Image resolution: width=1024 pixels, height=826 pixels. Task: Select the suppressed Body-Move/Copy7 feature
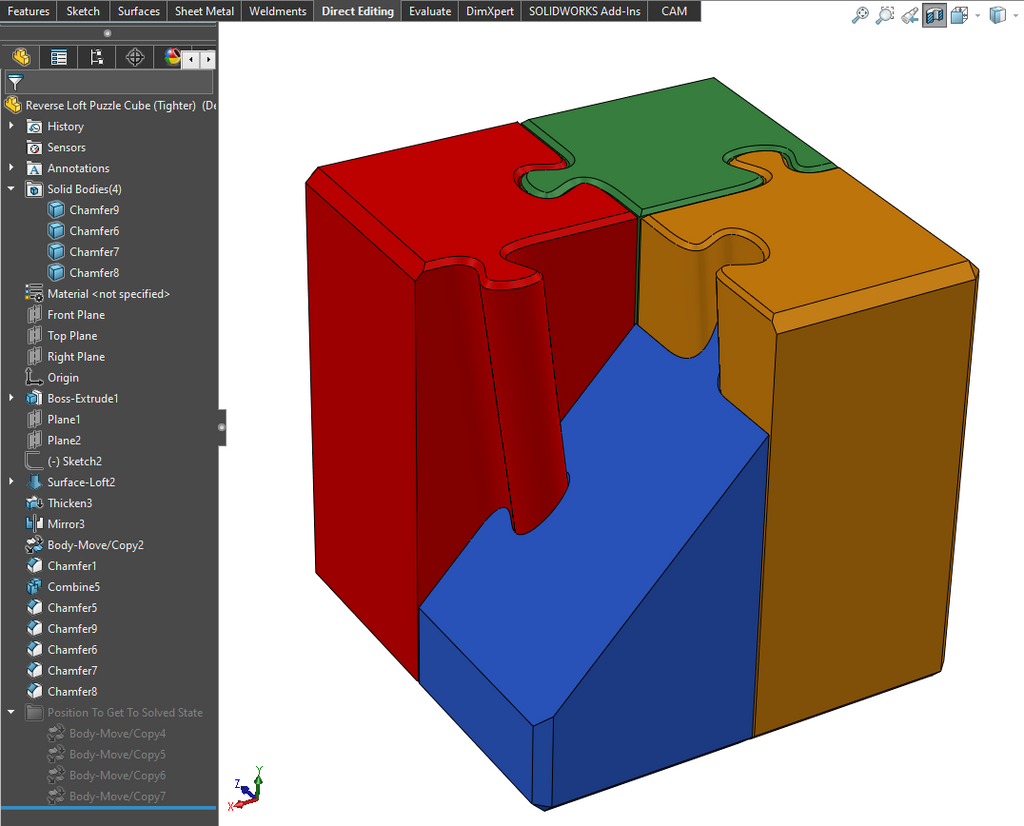tap(106, 796)
